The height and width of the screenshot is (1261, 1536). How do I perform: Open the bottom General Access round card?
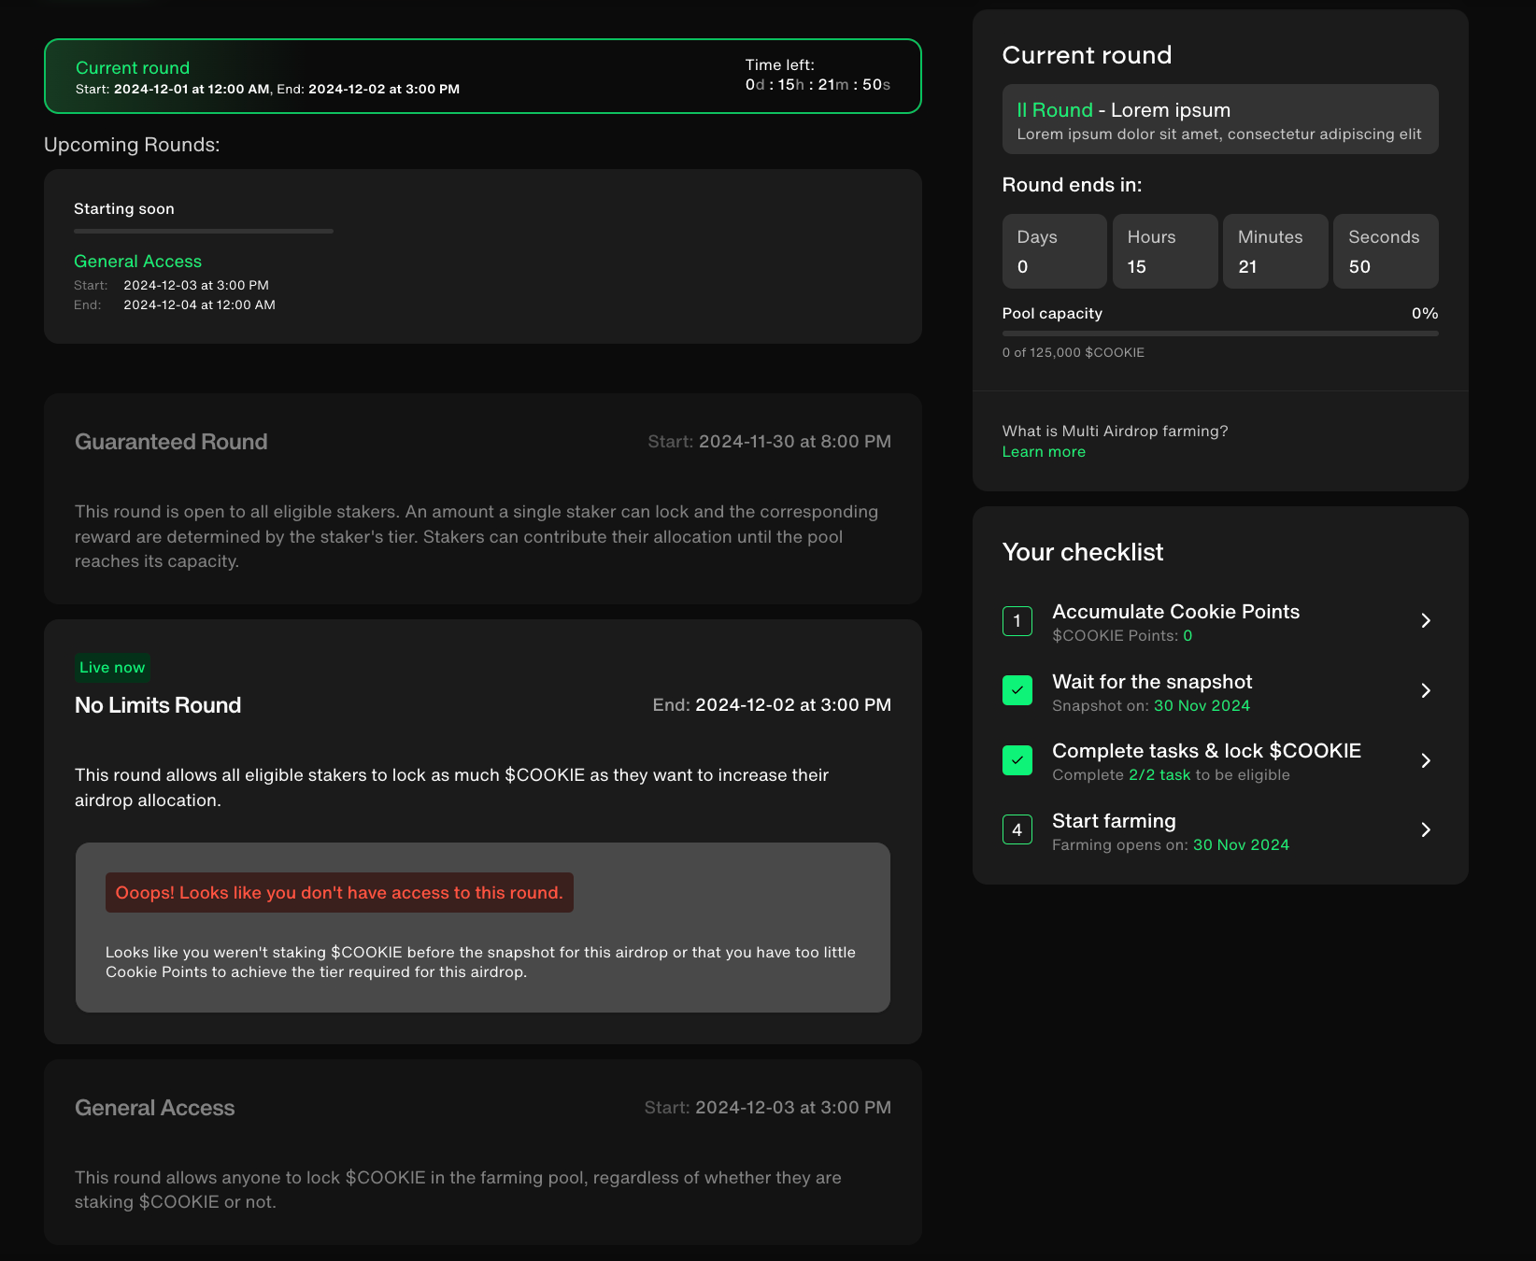pos(482,1152)
